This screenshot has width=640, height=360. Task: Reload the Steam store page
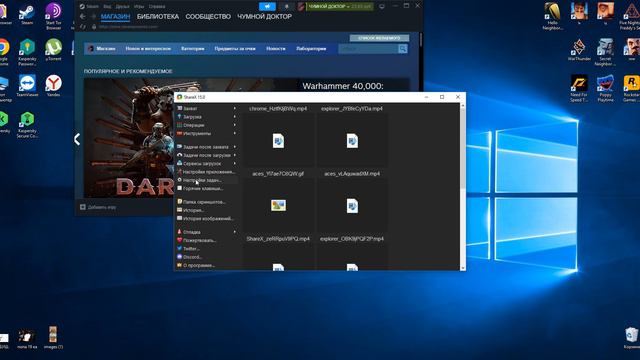tap(83, 27)
